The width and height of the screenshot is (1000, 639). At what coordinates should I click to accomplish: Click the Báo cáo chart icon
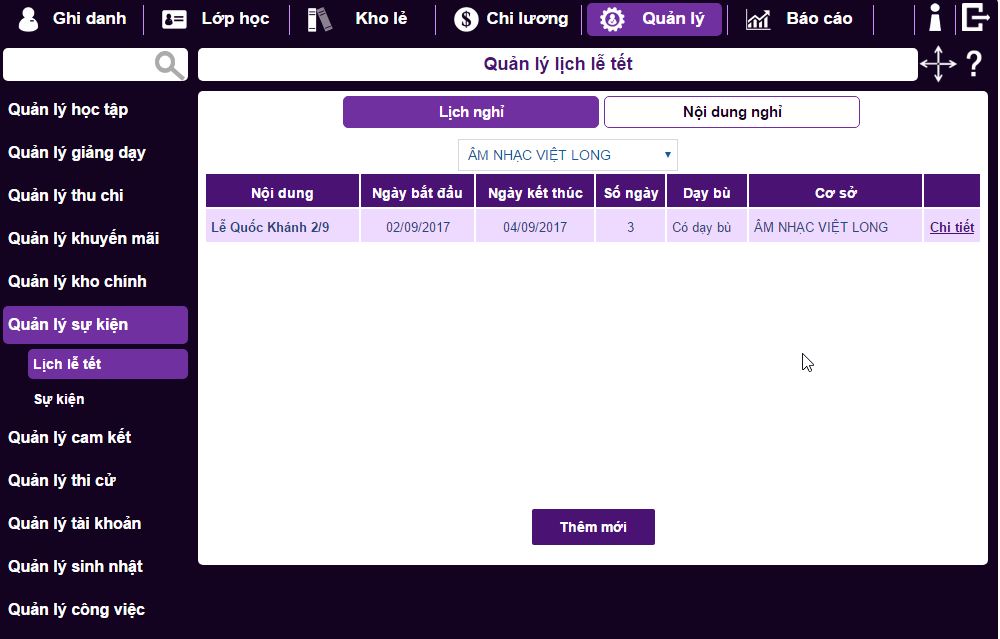pos(758,19)
